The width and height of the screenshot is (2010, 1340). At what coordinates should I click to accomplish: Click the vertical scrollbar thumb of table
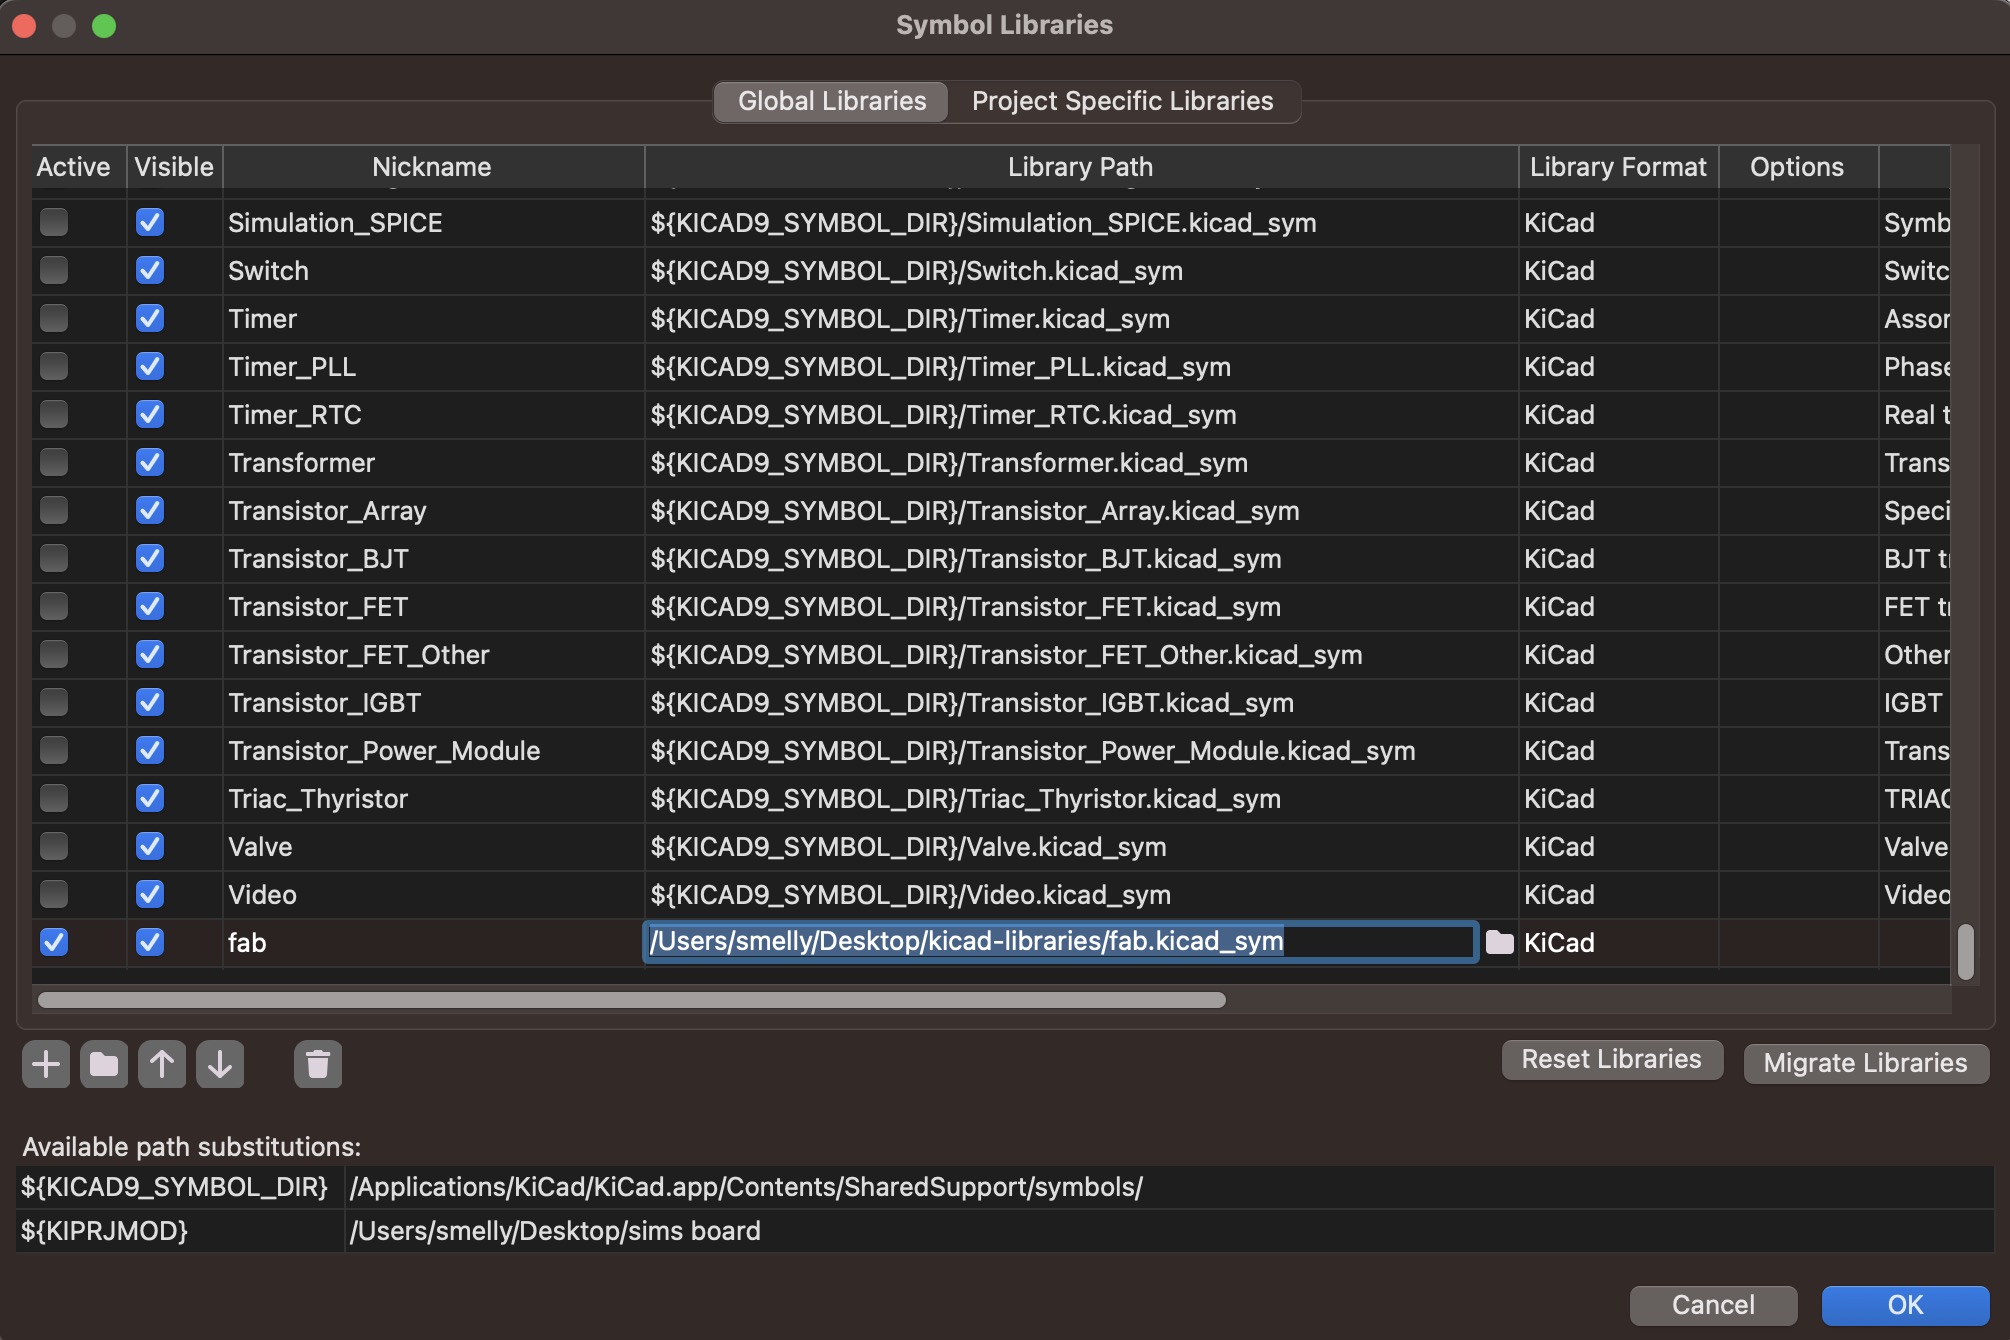pos(1965,952)
